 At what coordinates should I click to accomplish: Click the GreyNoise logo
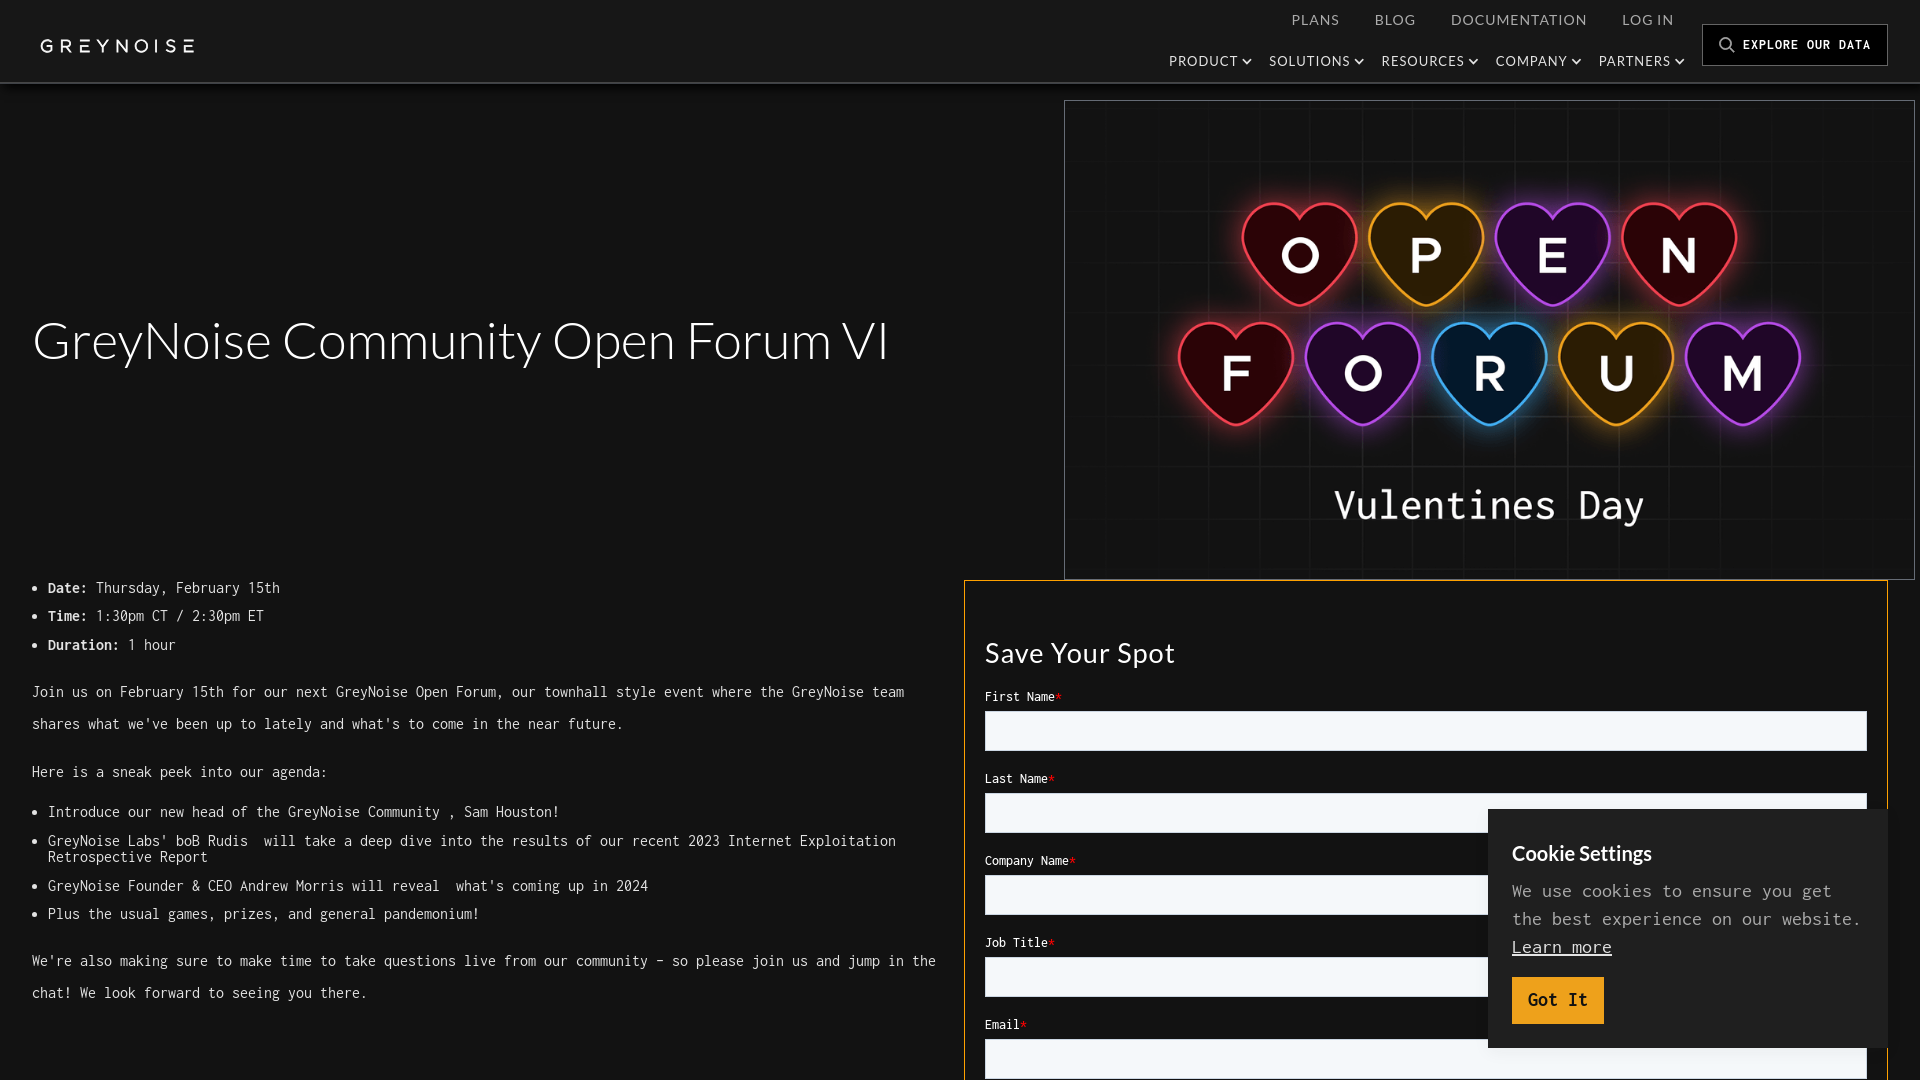(117, 46)
